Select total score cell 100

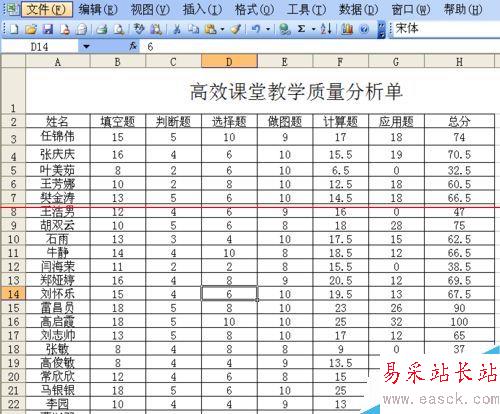coord(459,321)
